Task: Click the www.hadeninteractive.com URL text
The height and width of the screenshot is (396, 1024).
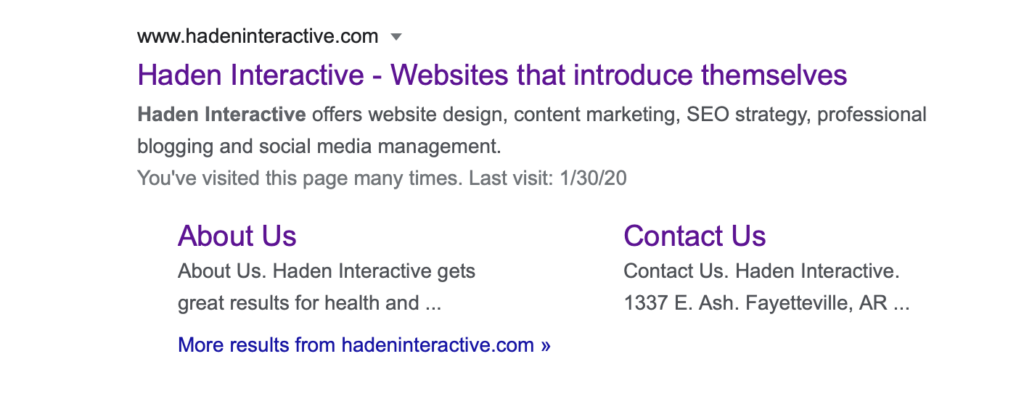Action: click(x=258, y=37)
